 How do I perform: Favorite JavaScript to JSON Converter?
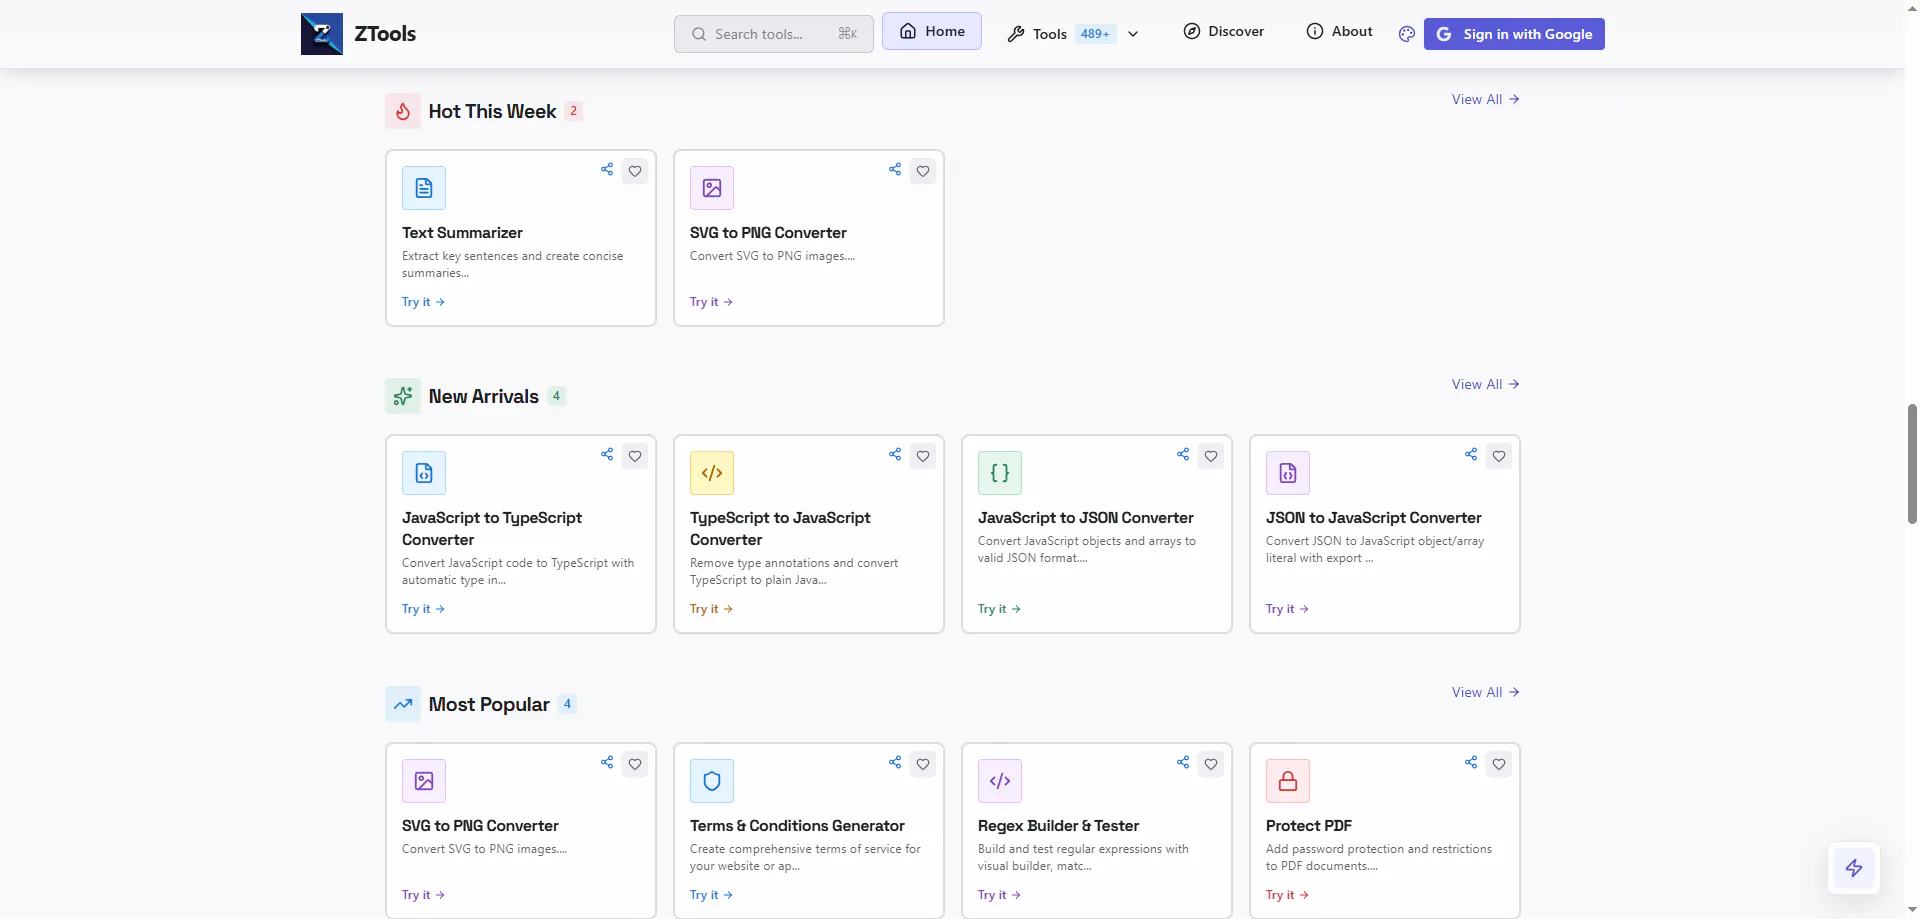pos(1211,457)
